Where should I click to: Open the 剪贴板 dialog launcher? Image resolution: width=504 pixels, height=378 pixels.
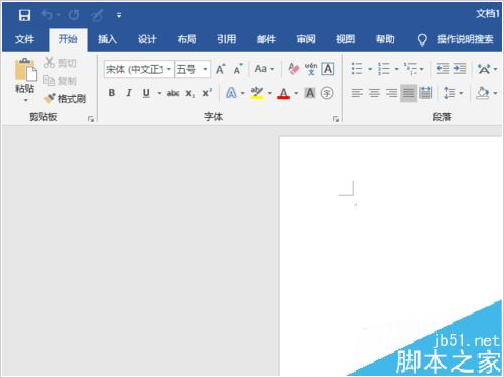pos(91,119)
